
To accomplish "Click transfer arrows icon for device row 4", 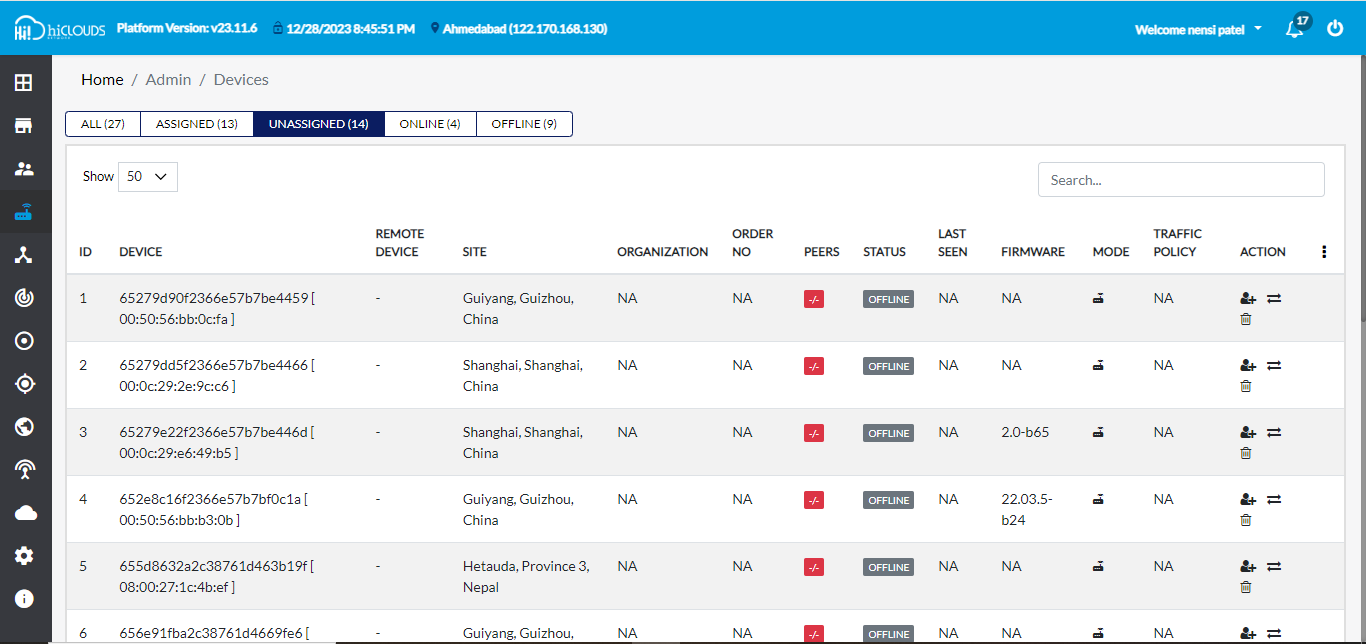I will 1274,499.
